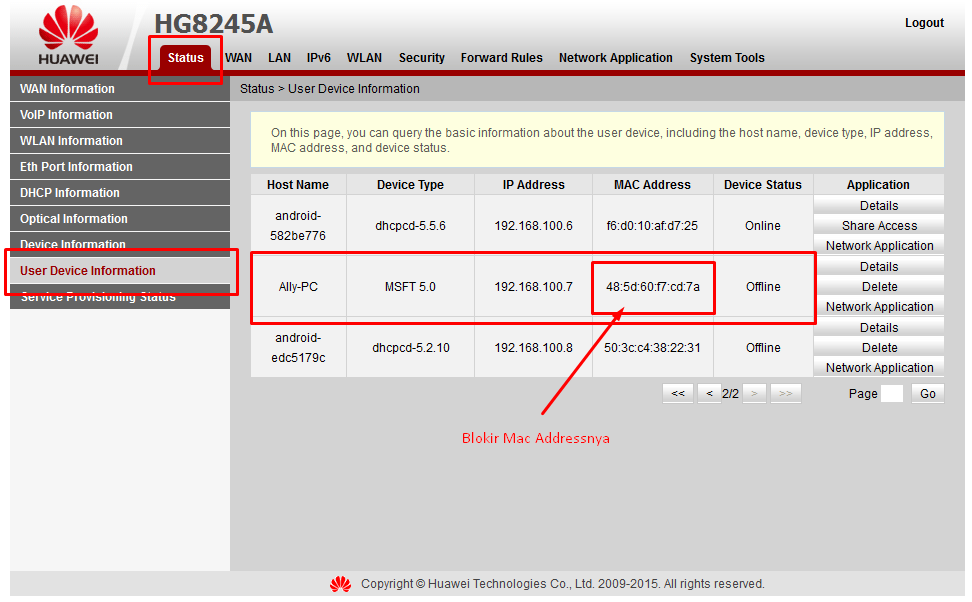972x602 pixels.
Task: Open Service Provisioning Status page
Action: (120, 297)
